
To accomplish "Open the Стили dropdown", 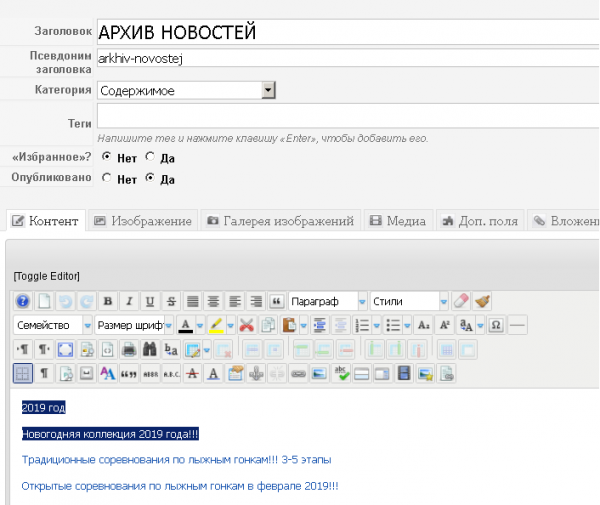I will pyautogui.click(x=409, y=301).
